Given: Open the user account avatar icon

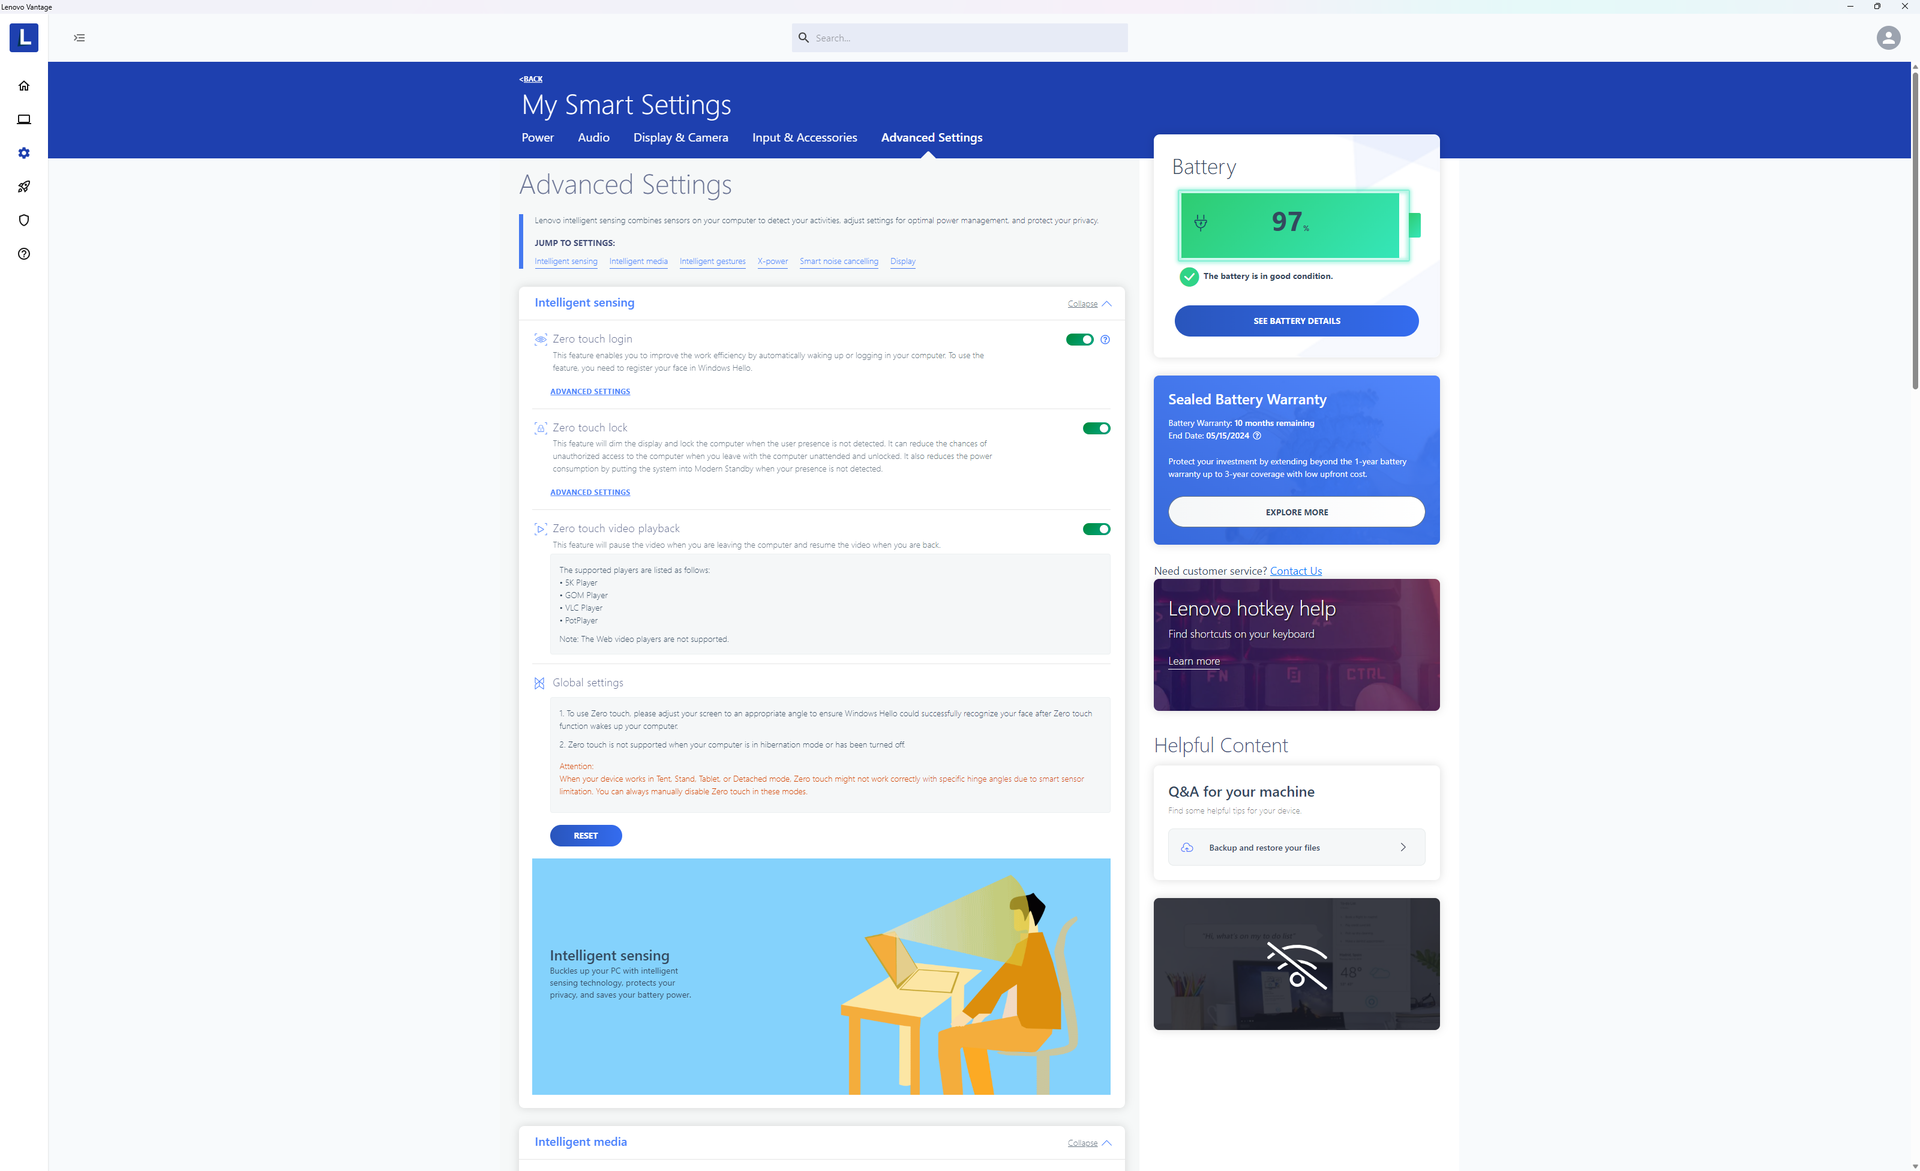Looking at the screenshot, I should point(1888,38).
